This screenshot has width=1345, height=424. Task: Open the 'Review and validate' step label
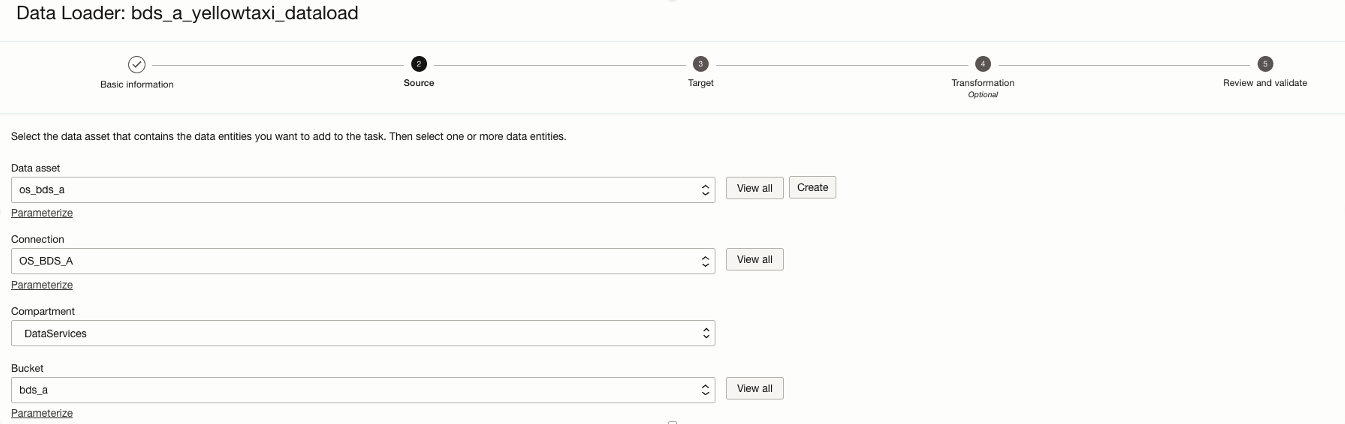pos(1265,83)
